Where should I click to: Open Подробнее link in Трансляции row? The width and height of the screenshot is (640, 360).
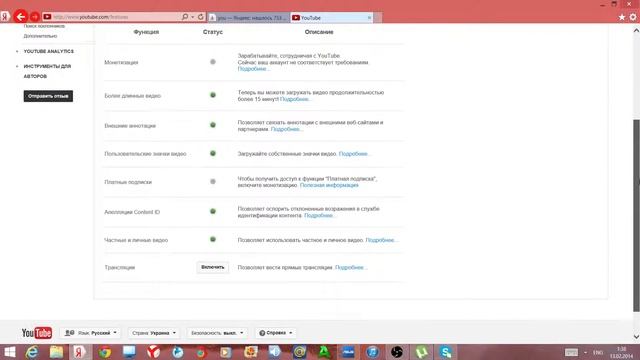pos(351,267)
